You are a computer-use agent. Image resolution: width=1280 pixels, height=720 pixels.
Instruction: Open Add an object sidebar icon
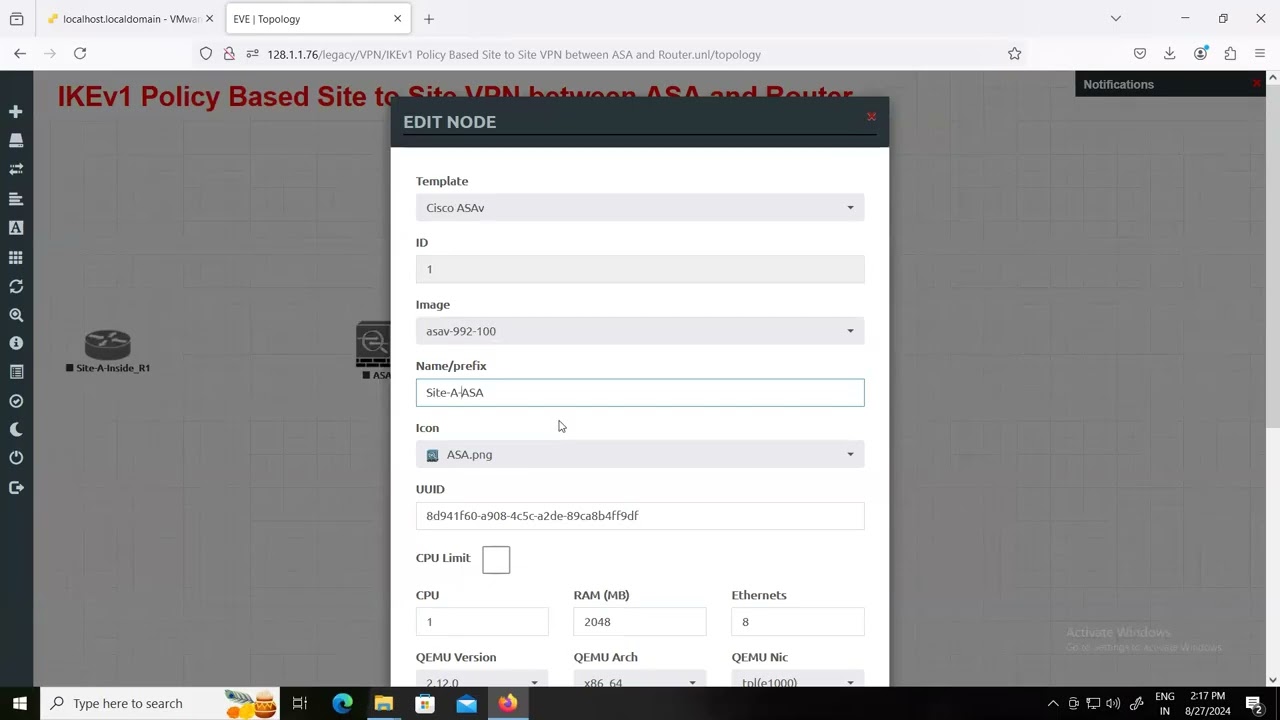[16, 112]
